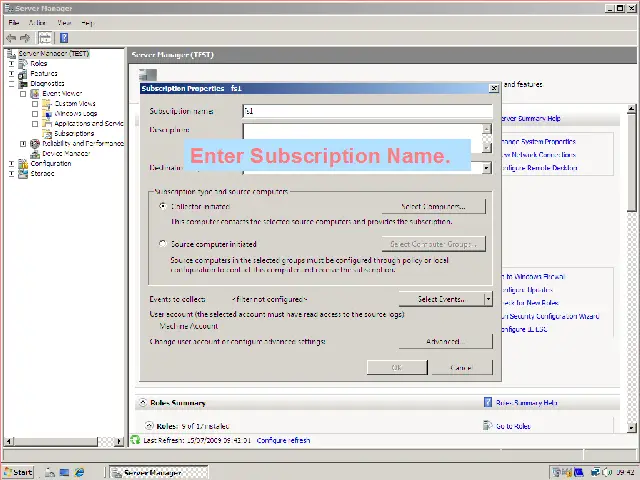Click the tree pane scroll right arrow
This screenshot has width=640, height=480.
119,441
